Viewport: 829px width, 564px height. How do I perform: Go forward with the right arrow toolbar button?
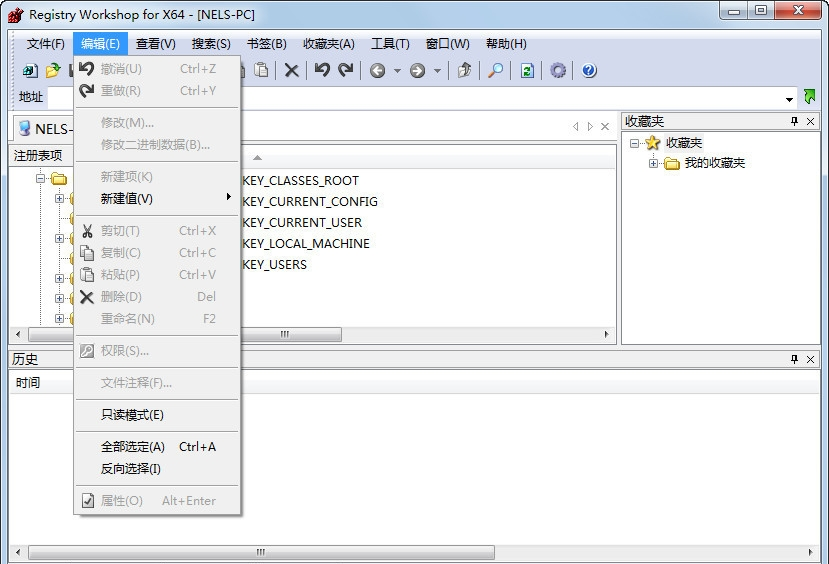coord(418,70)
